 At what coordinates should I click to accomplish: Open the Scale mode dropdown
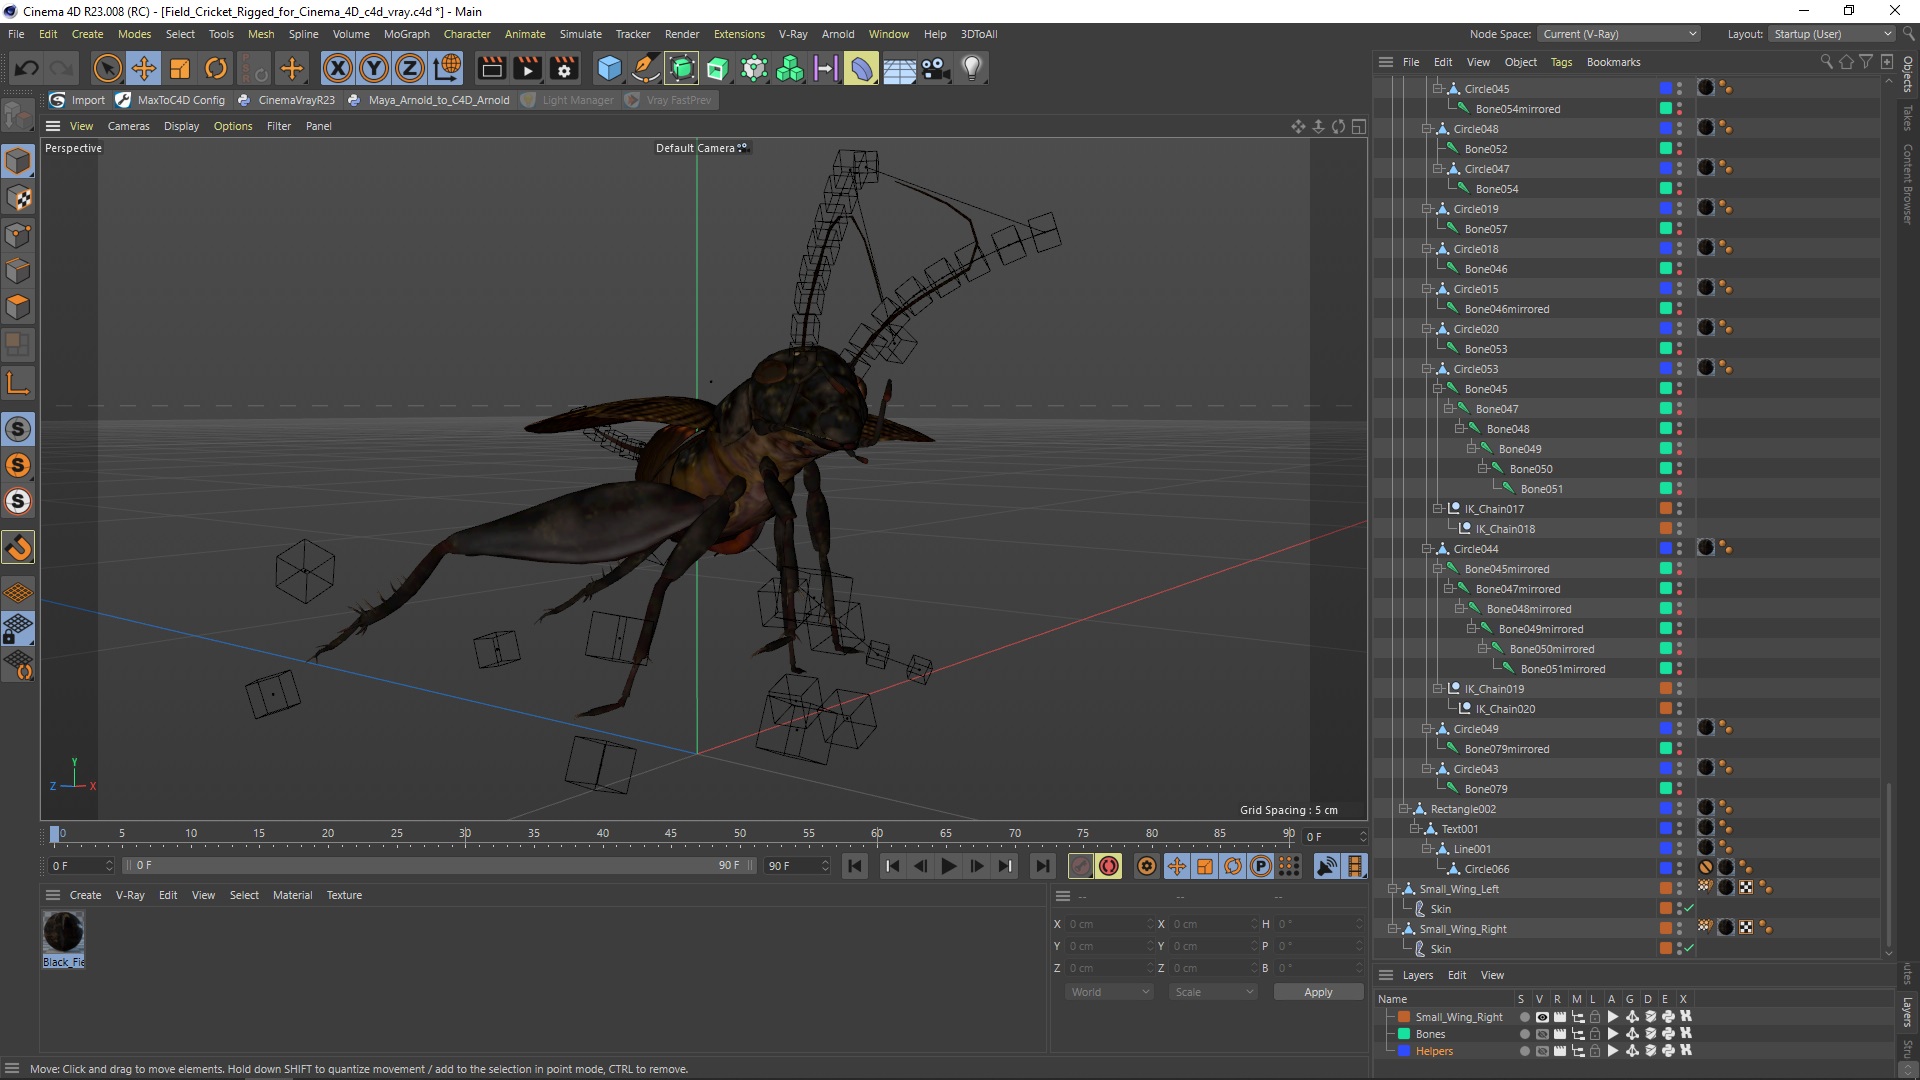click(x=1213, y=992)
